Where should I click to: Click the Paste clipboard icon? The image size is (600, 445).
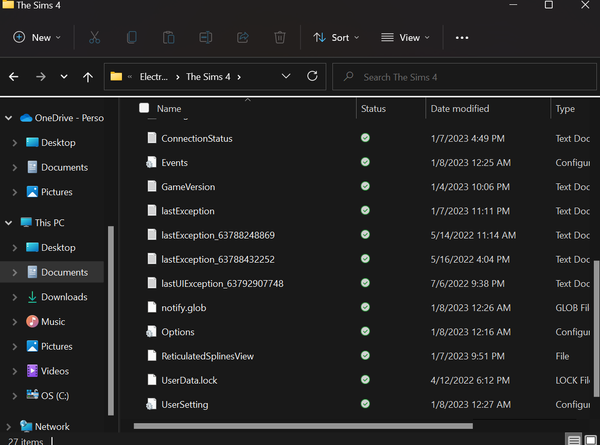(x=169, y=37)
